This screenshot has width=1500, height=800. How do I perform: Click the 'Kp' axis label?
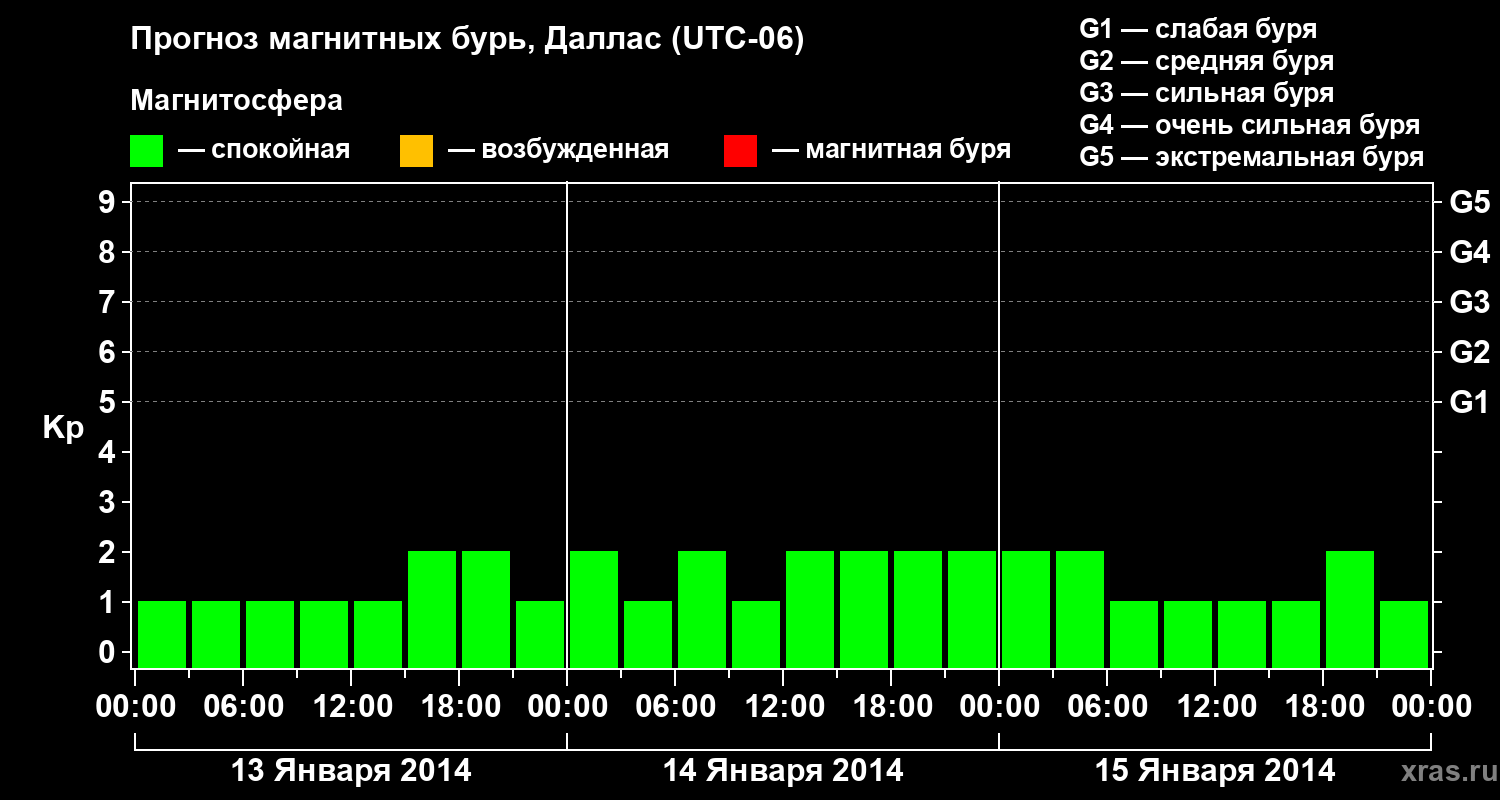pyautogui.click(x=63, y=427)
